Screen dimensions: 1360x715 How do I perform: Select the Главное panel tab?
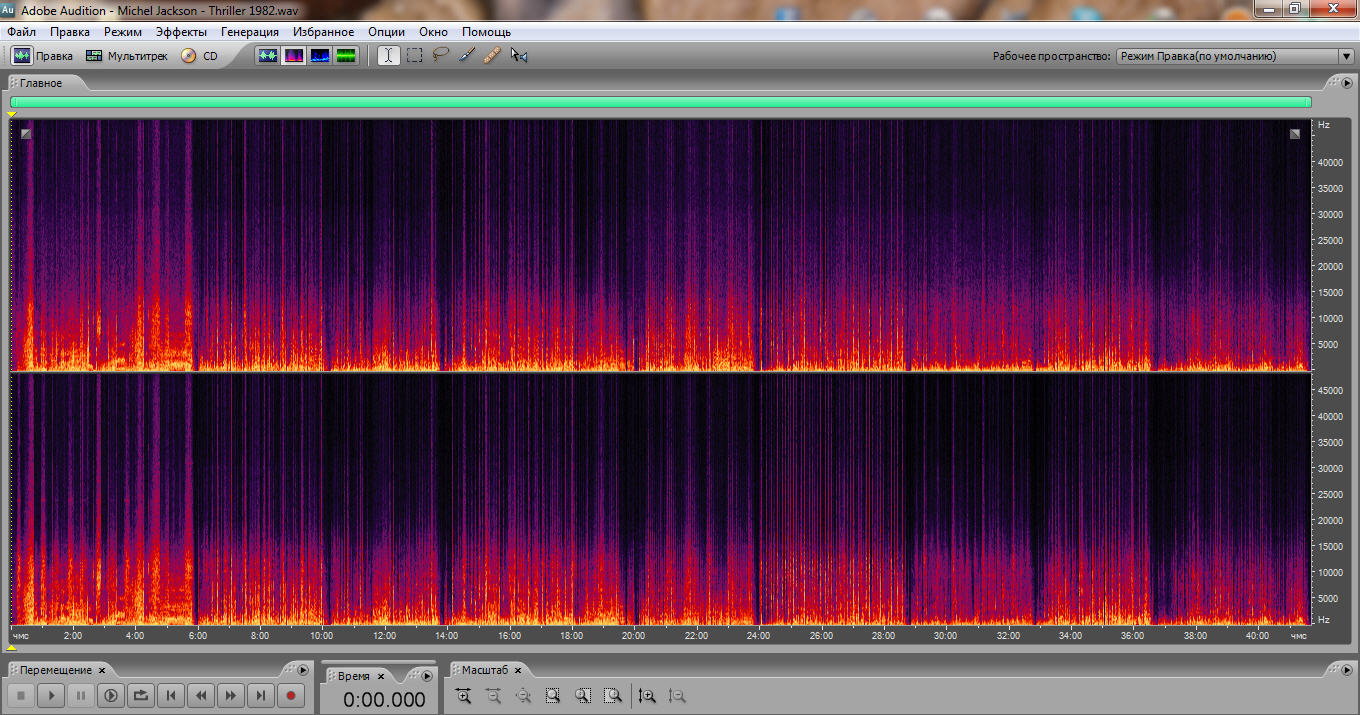pos(41,83)
